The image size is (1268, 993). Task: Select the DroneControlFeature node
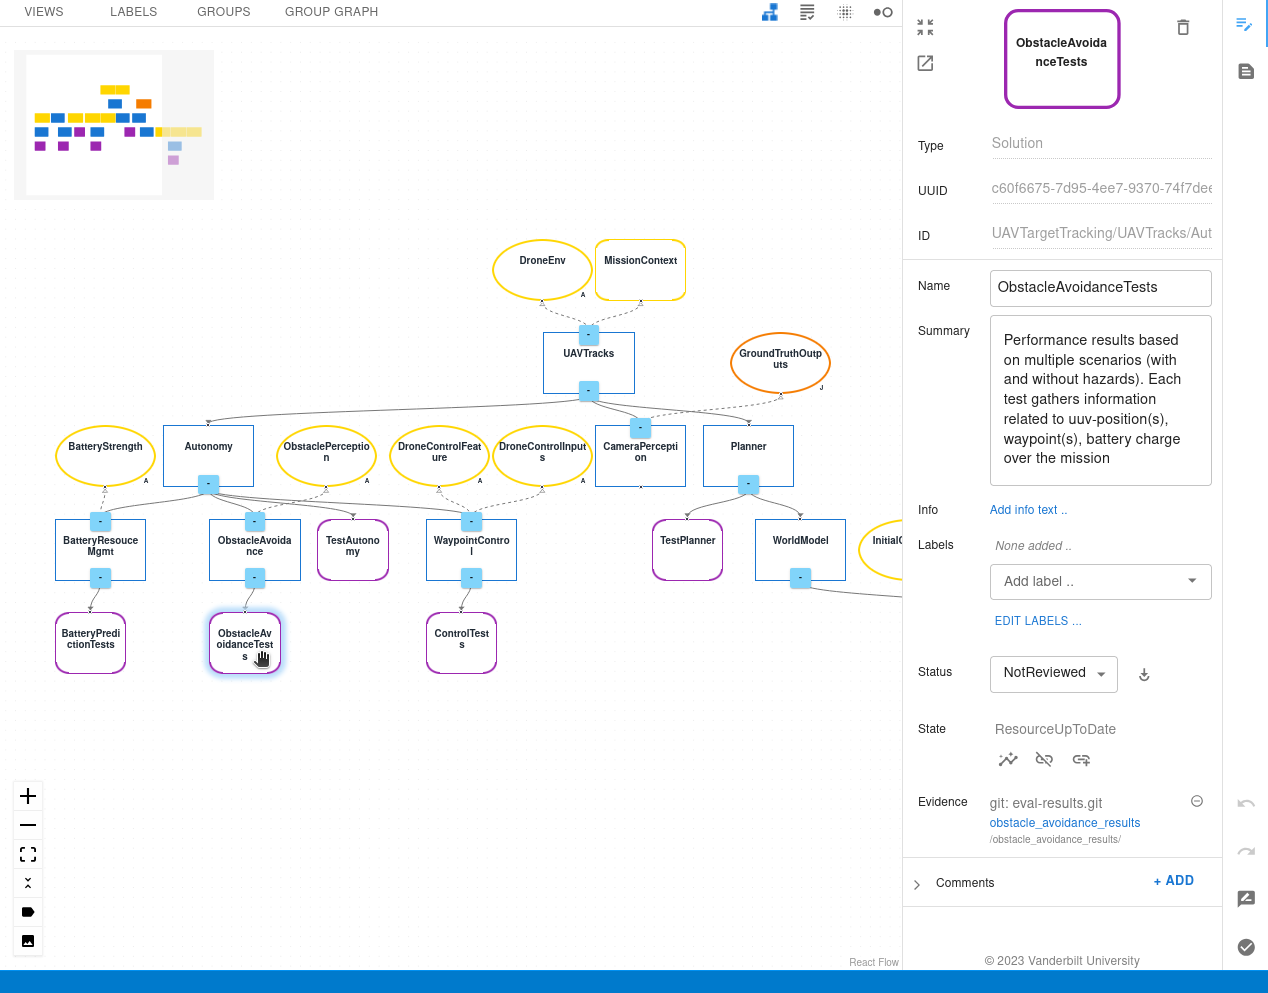439,456
